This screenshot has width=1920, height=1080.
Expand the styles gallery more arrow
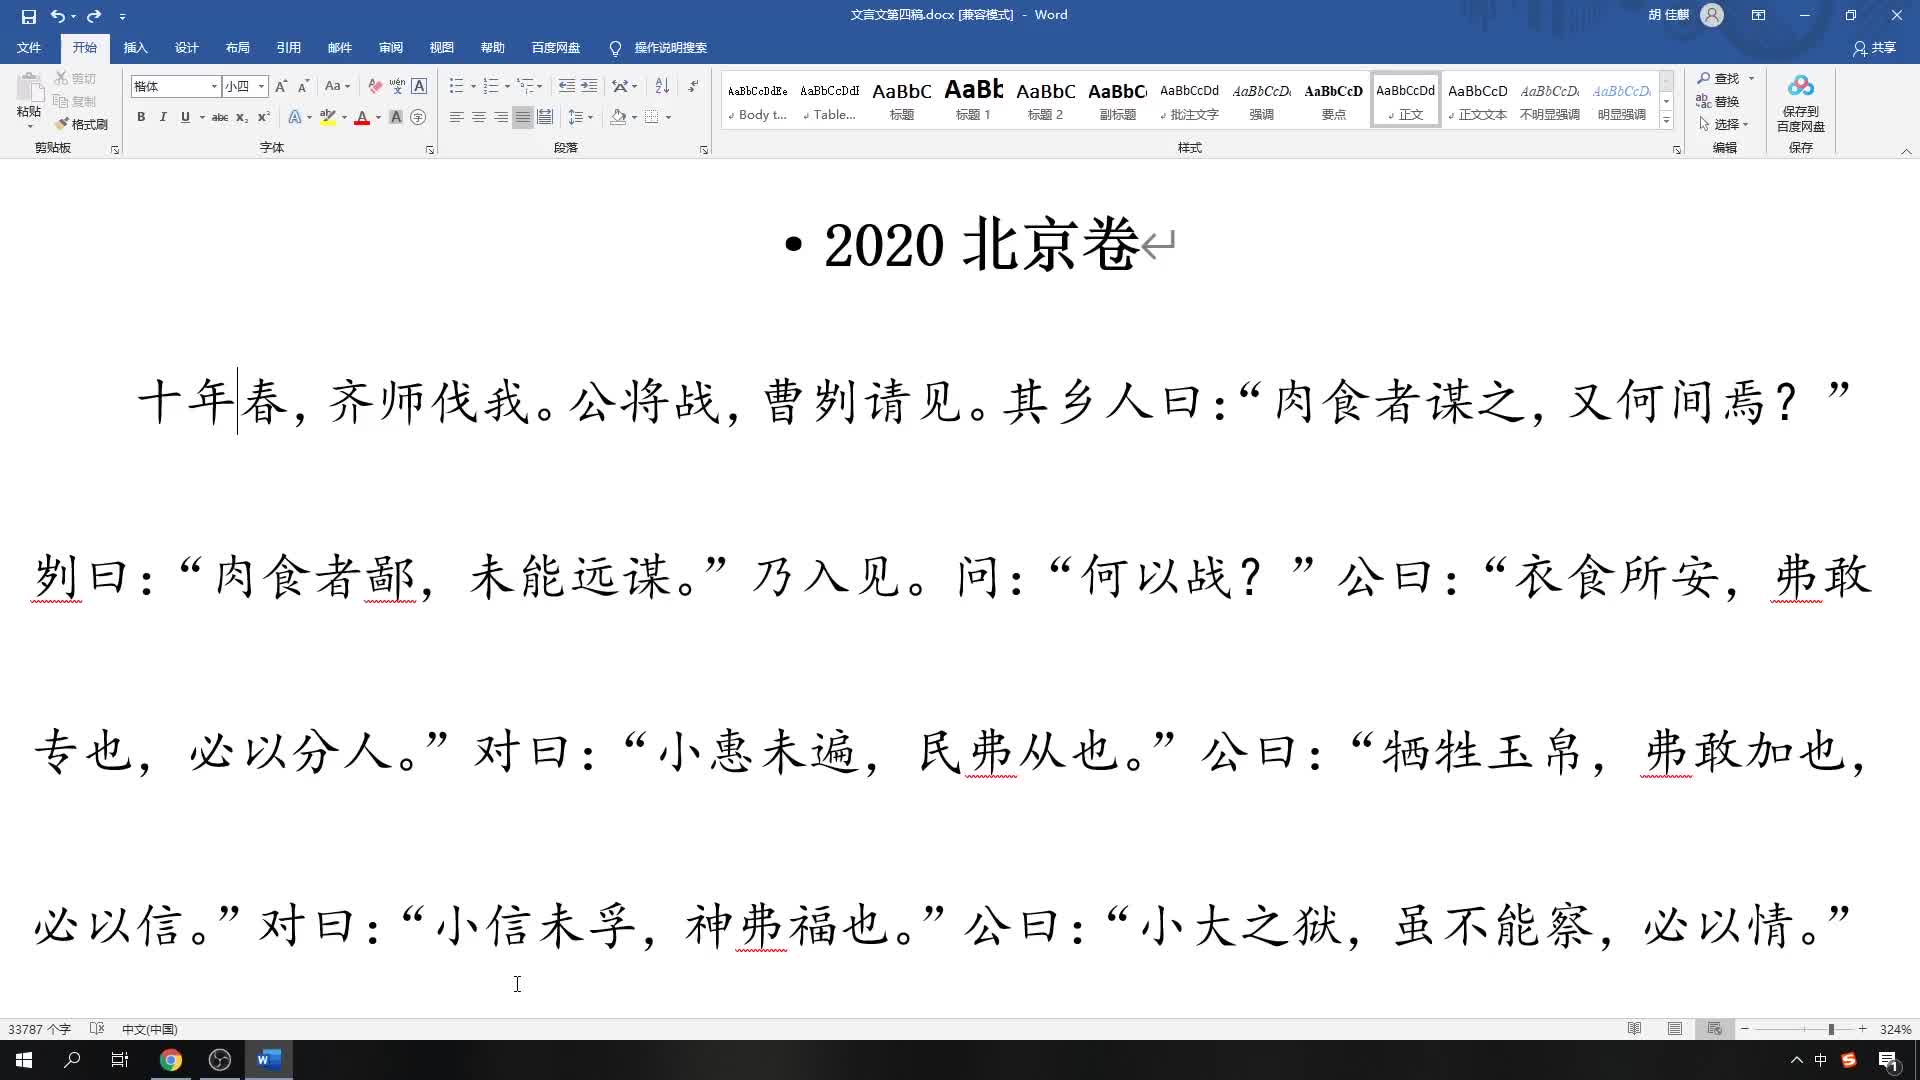tap(1666, 121)
